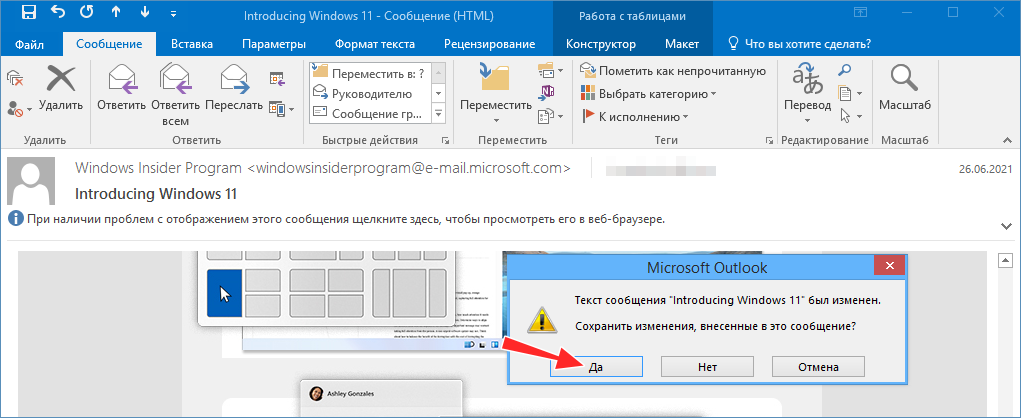Close the Microsoft Outlook dialog
The image size is (1021, 418).
click(x=888, y=266)
